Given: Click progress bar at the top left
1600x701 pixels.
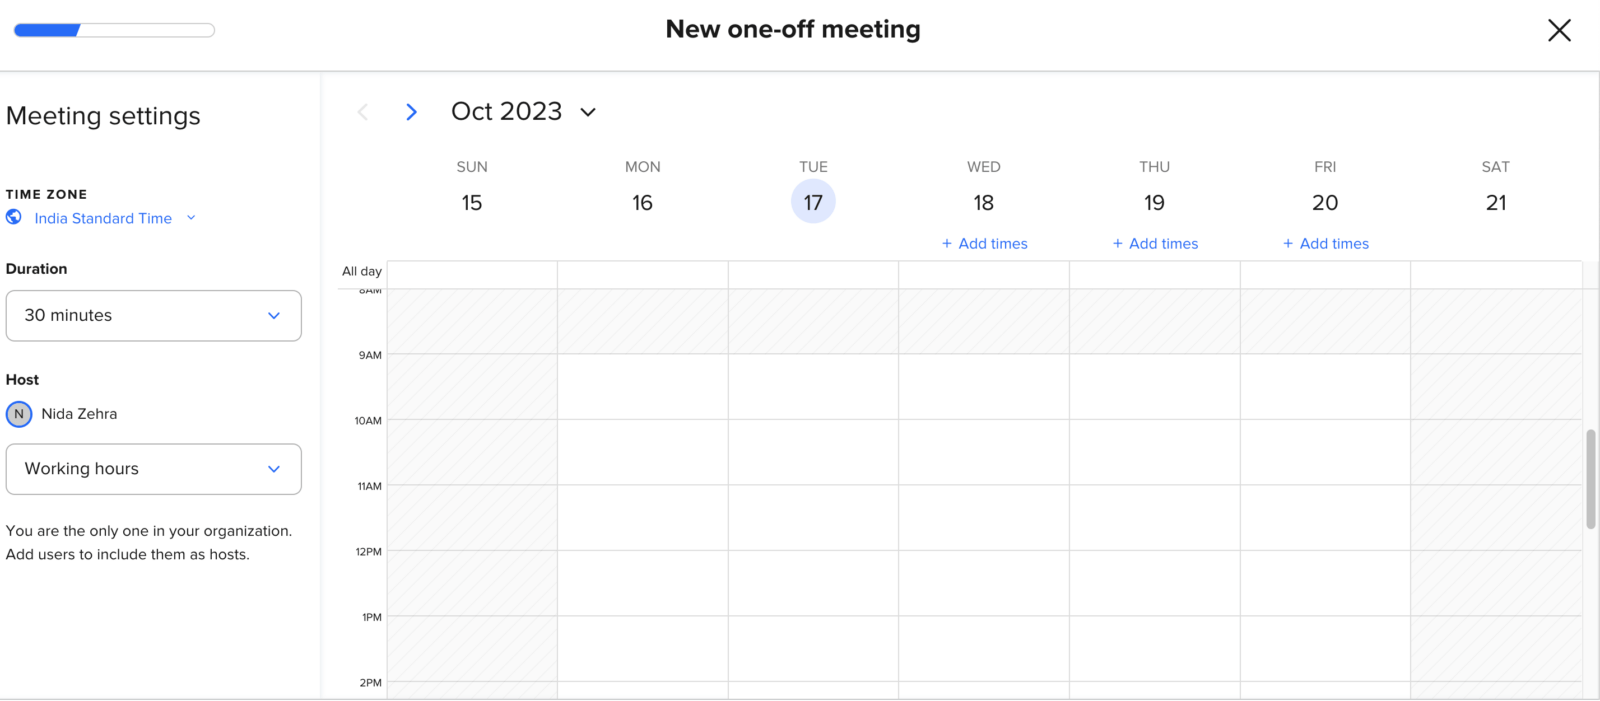Looking at the screenshot, I should (114, 30).
